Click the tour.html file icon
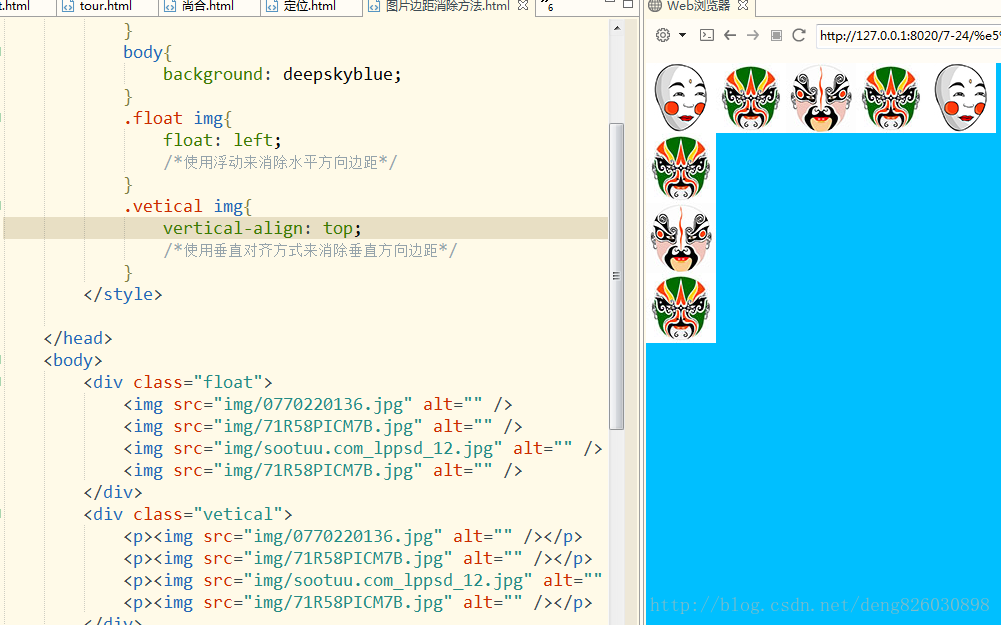Image resolution: width=1001 pixels, height=625 pixels. click(x=68, y=6)
